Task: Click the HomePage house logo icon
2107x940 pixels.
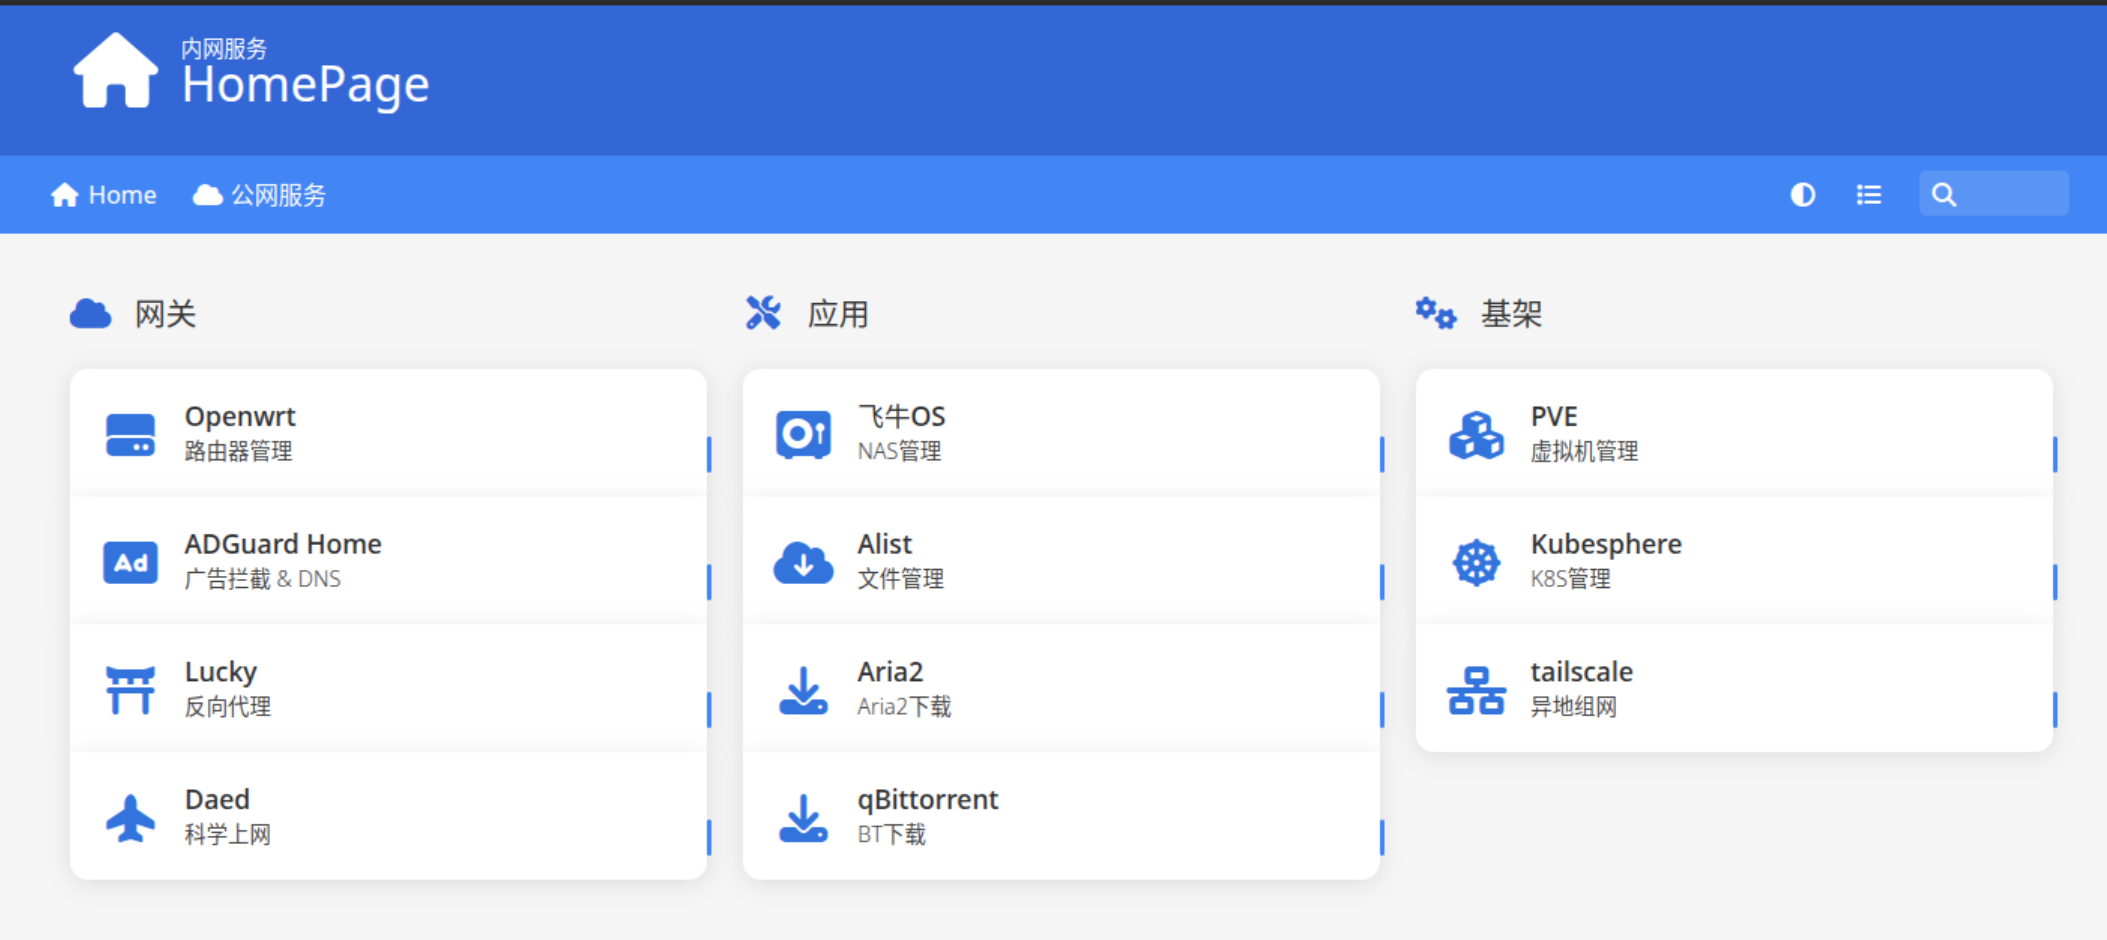Action: pyautogui.click(x=116, y=70)
